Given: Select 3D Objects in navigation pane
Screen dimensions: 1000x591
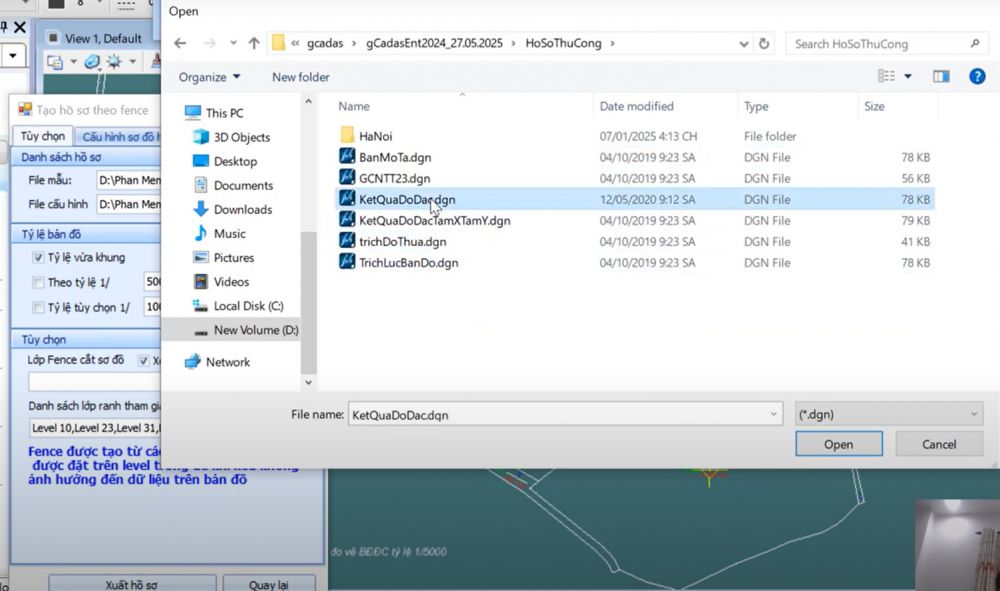Looking at the screenshot, I should tap(241, 137).
